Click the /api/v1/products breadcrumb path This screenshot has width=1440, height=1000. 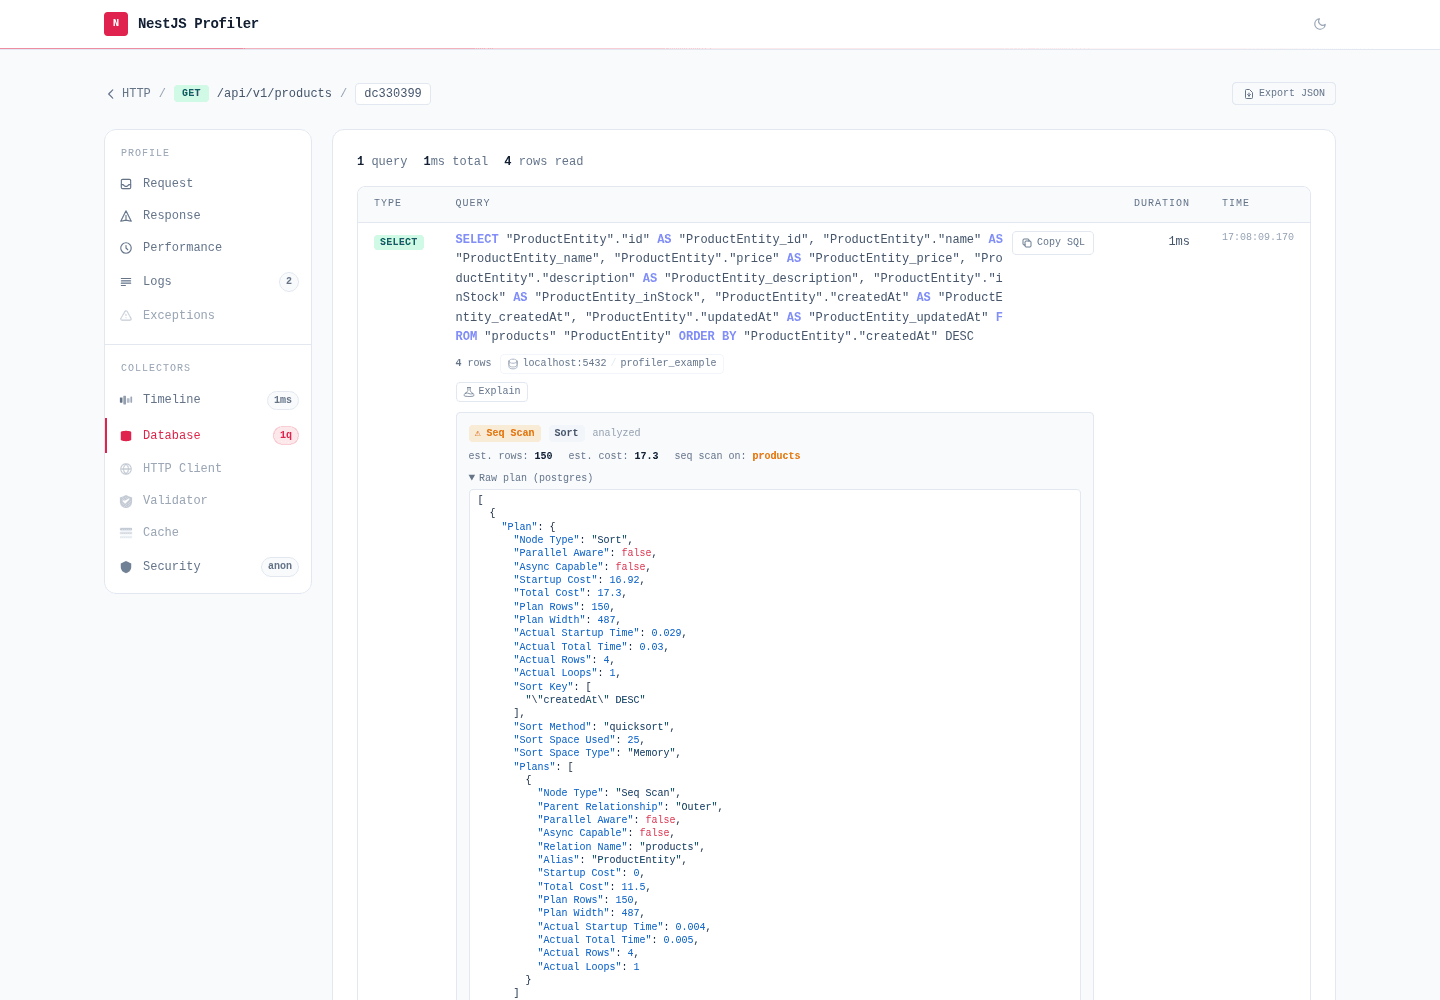pyautogui.click(x=274, y=94)
